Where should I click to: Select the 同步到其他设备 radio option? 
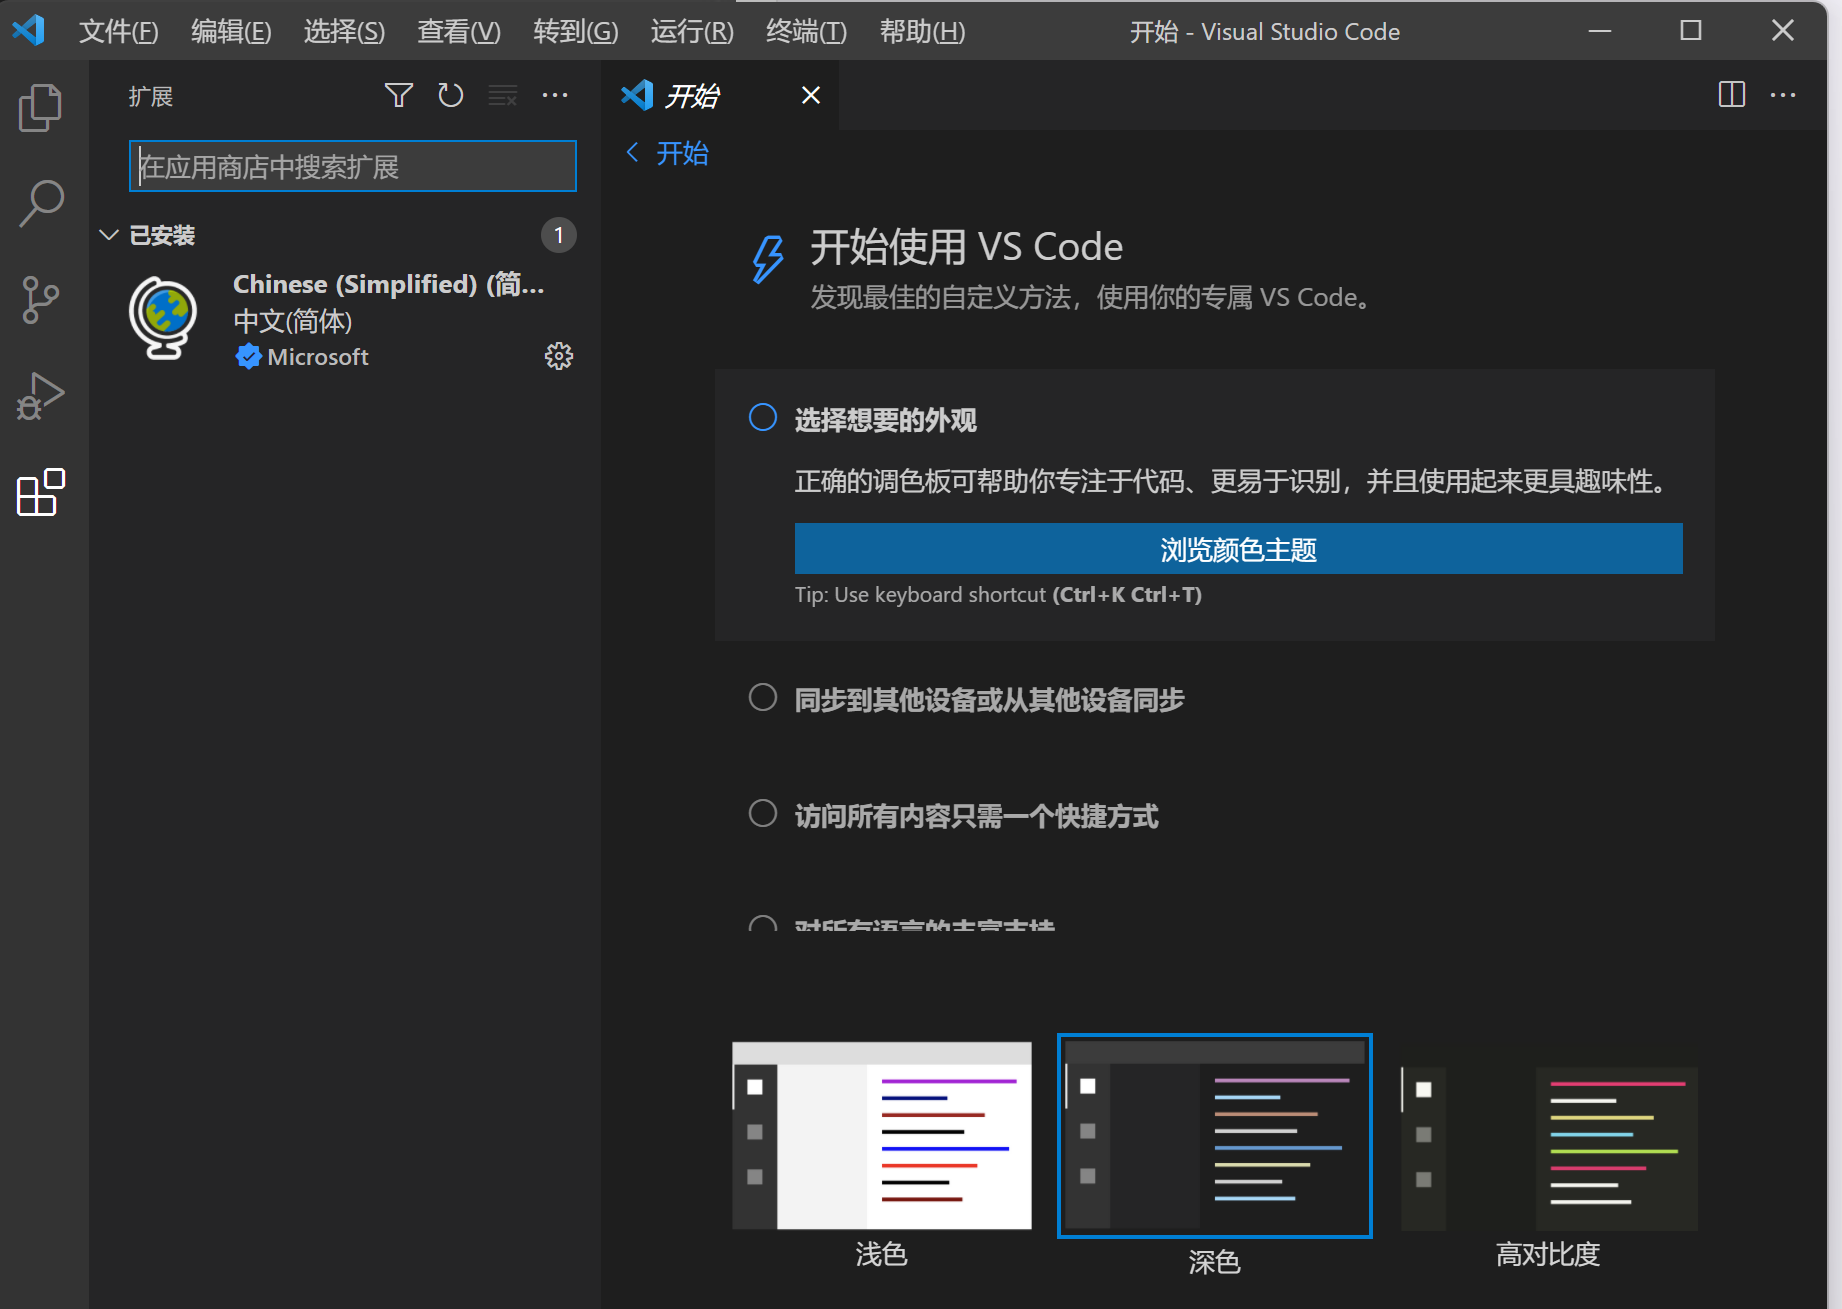pos(762,697)
